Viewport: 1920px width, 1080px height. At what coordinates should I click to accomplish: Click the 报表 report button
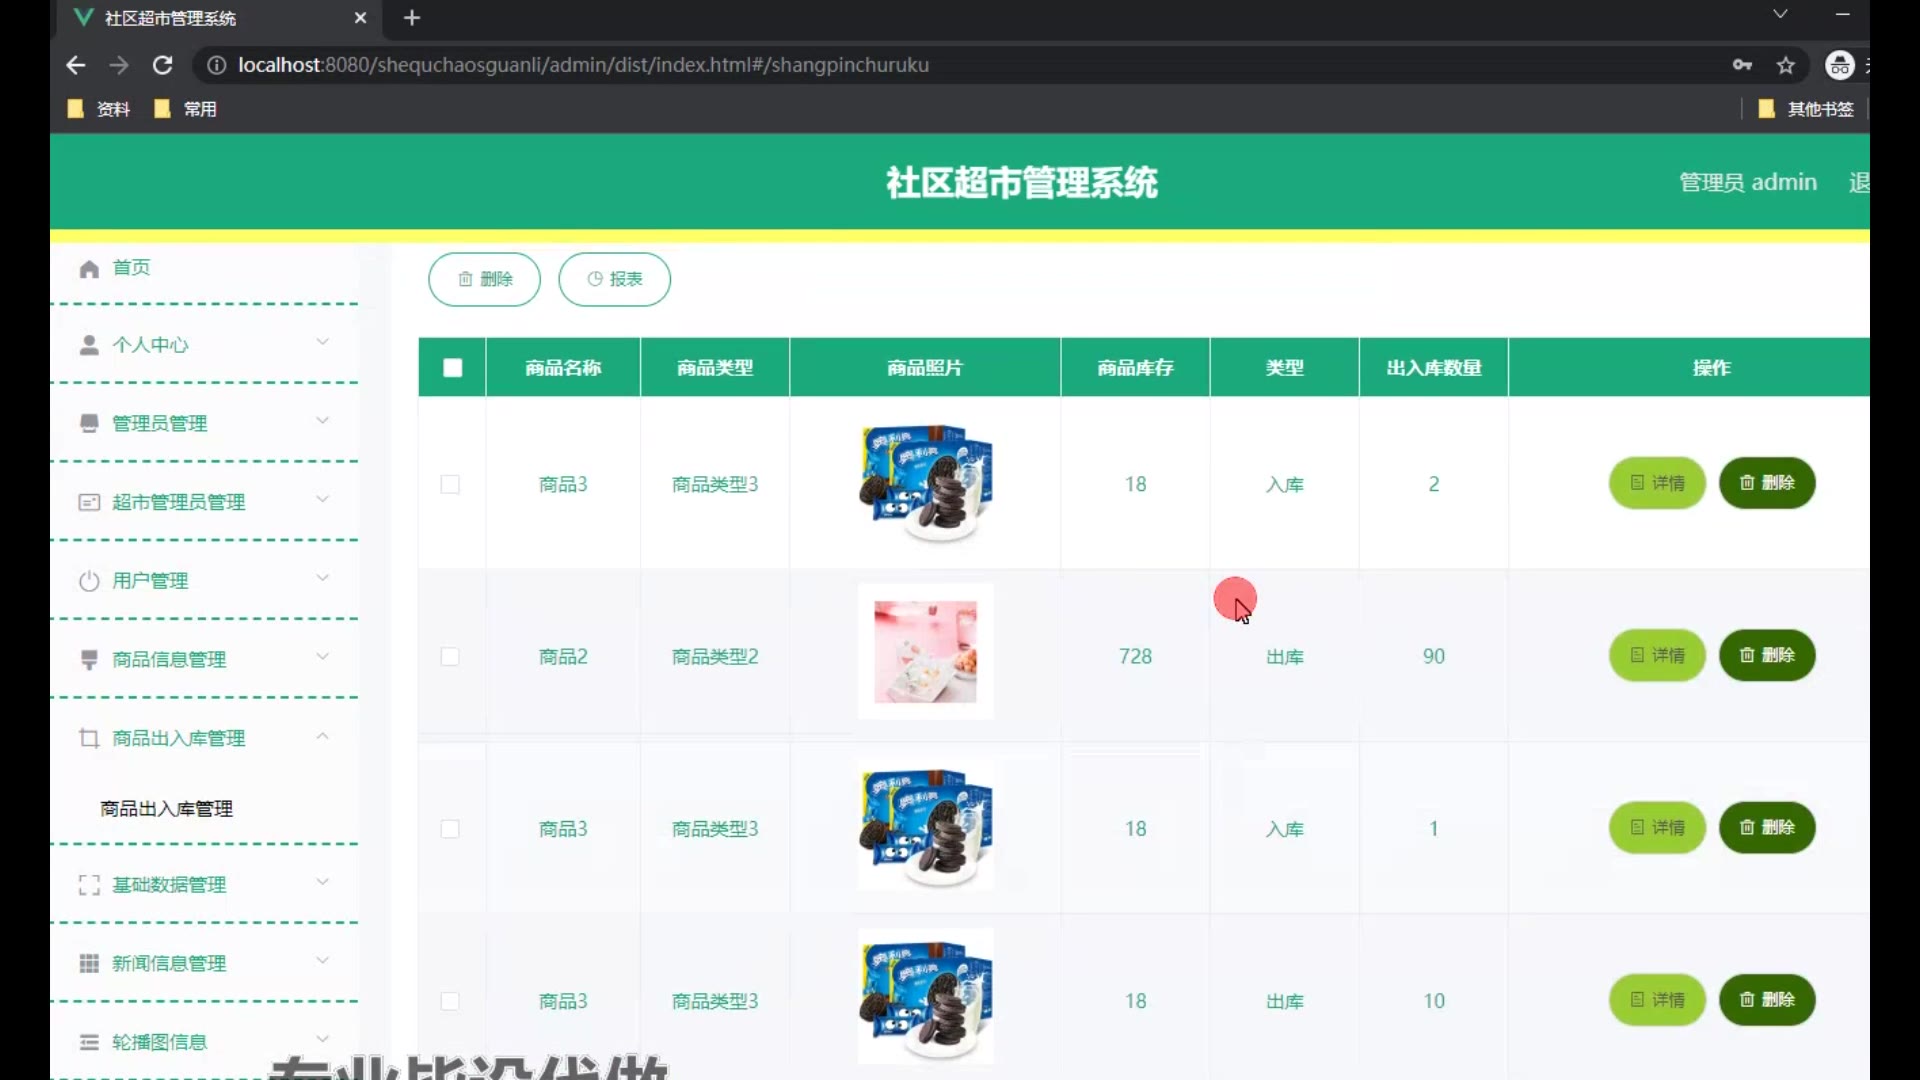[614, 279]
